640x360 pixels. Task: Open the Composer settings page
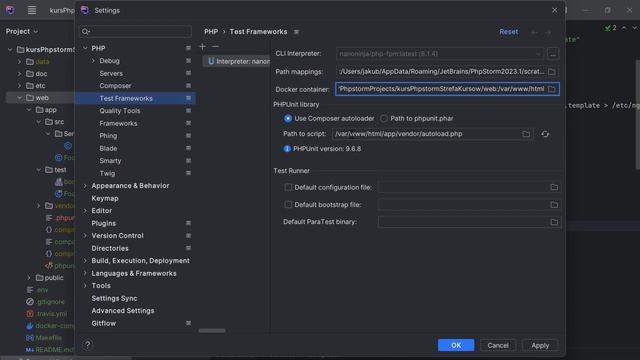pyautogui.click(x=116, y=86)
